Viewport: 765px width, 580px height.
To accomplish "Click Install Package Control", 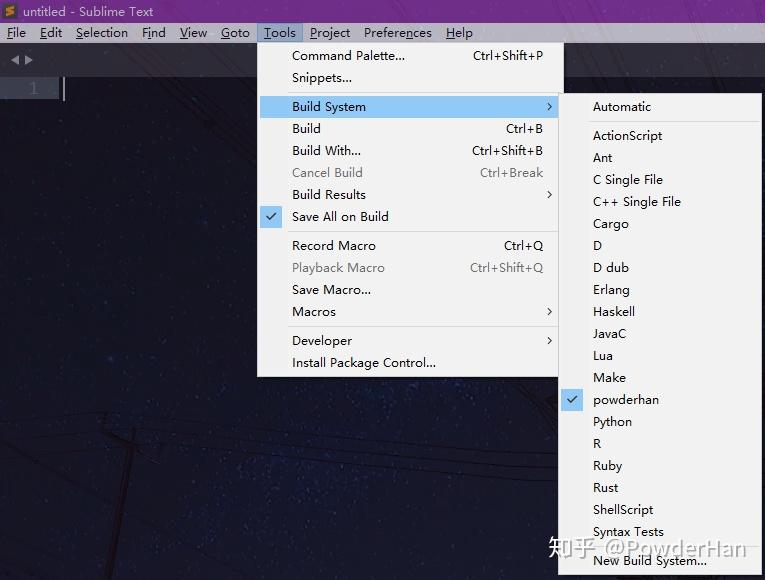I will (409, 363).
